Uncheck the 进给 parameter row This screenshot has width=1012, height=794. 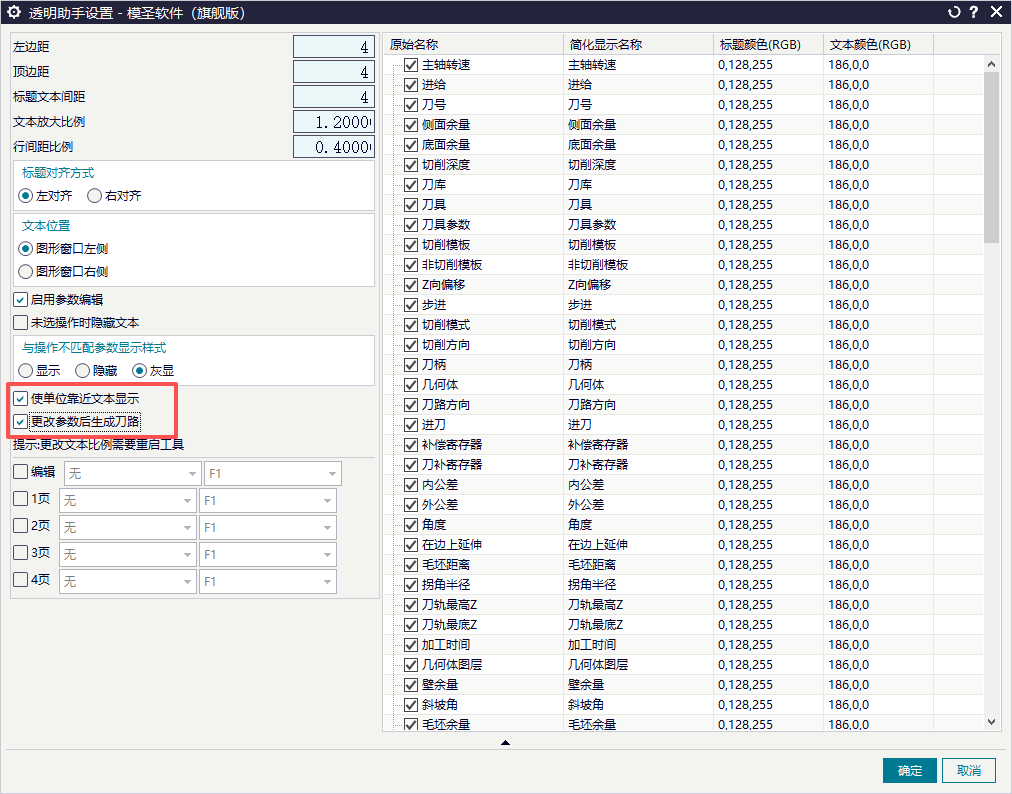coord(411,85)
